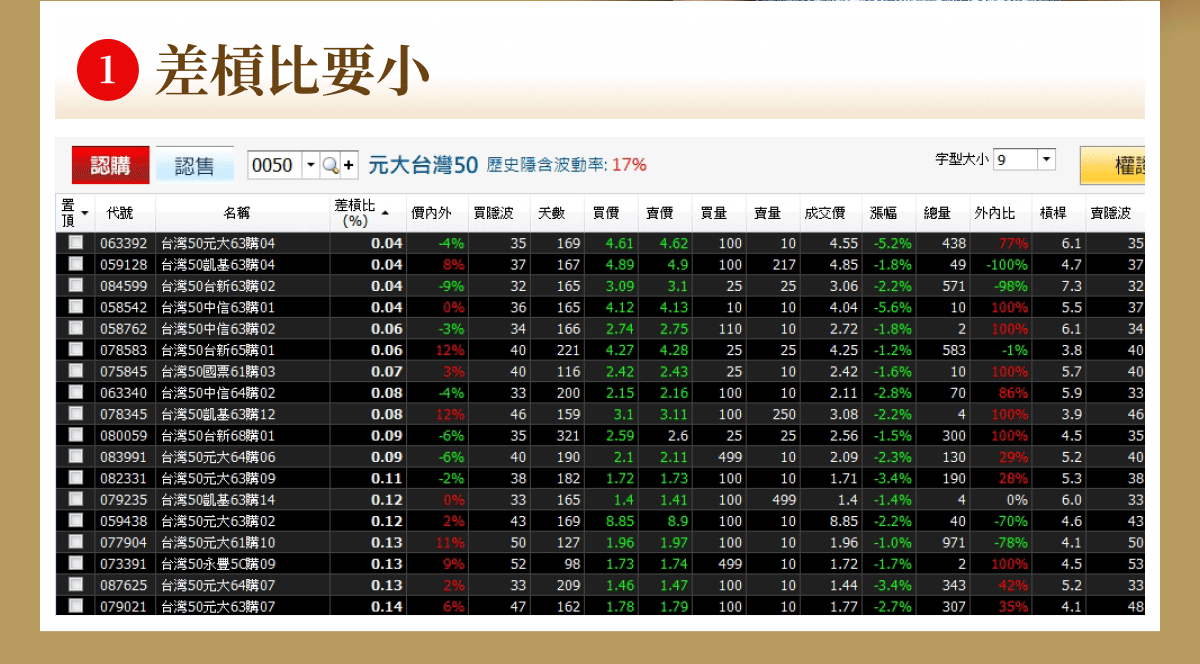Click warrant code 082331
The height and width of the screenshot is (664, 1200).
(124, 478)
